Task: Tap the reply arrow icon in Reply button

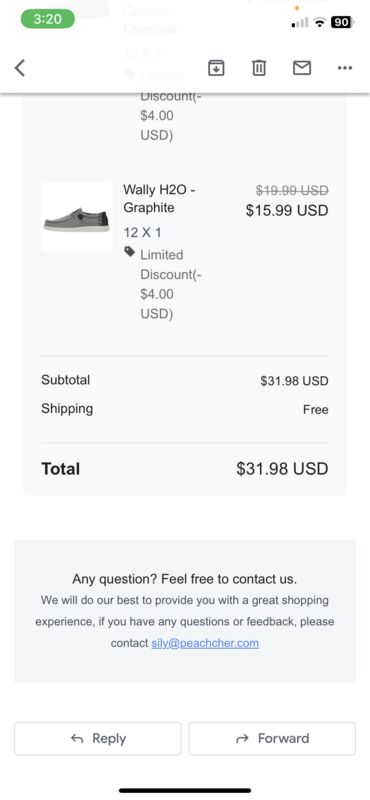Action: click(x=77, y=738)
